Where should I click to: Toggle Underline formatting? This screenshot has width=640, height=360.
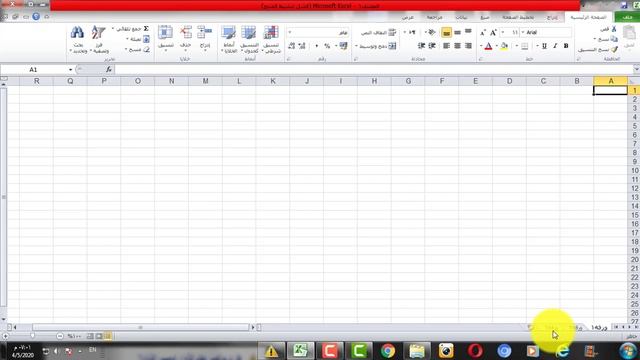544,46
